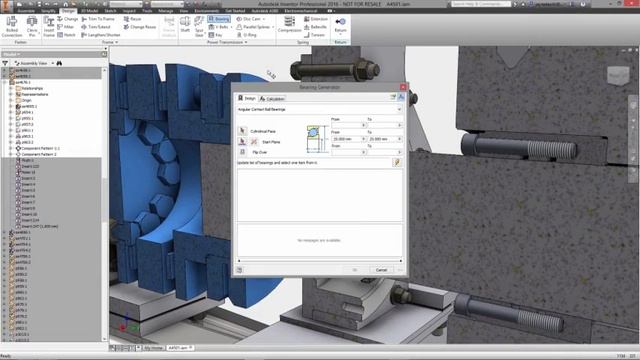Select the Notch frame tool
This screenshot has width=640, height=360.
pos(67,35)
